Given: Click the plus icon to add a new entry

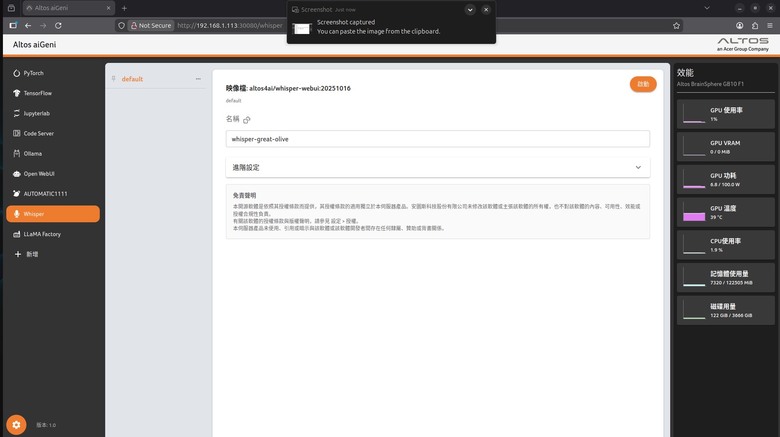Looking at the screenshot, I should [18, 254].
